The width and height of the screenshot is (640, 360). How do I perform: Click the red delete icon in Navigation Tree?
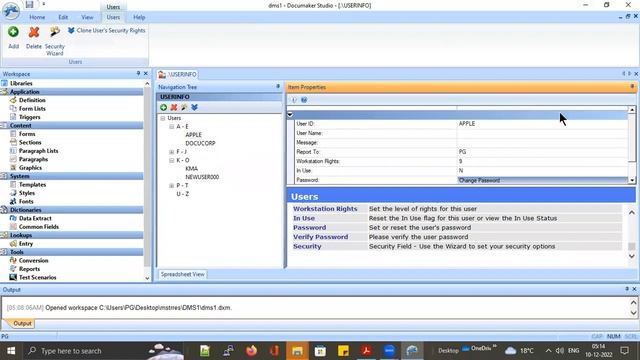[x=174, y=107]
